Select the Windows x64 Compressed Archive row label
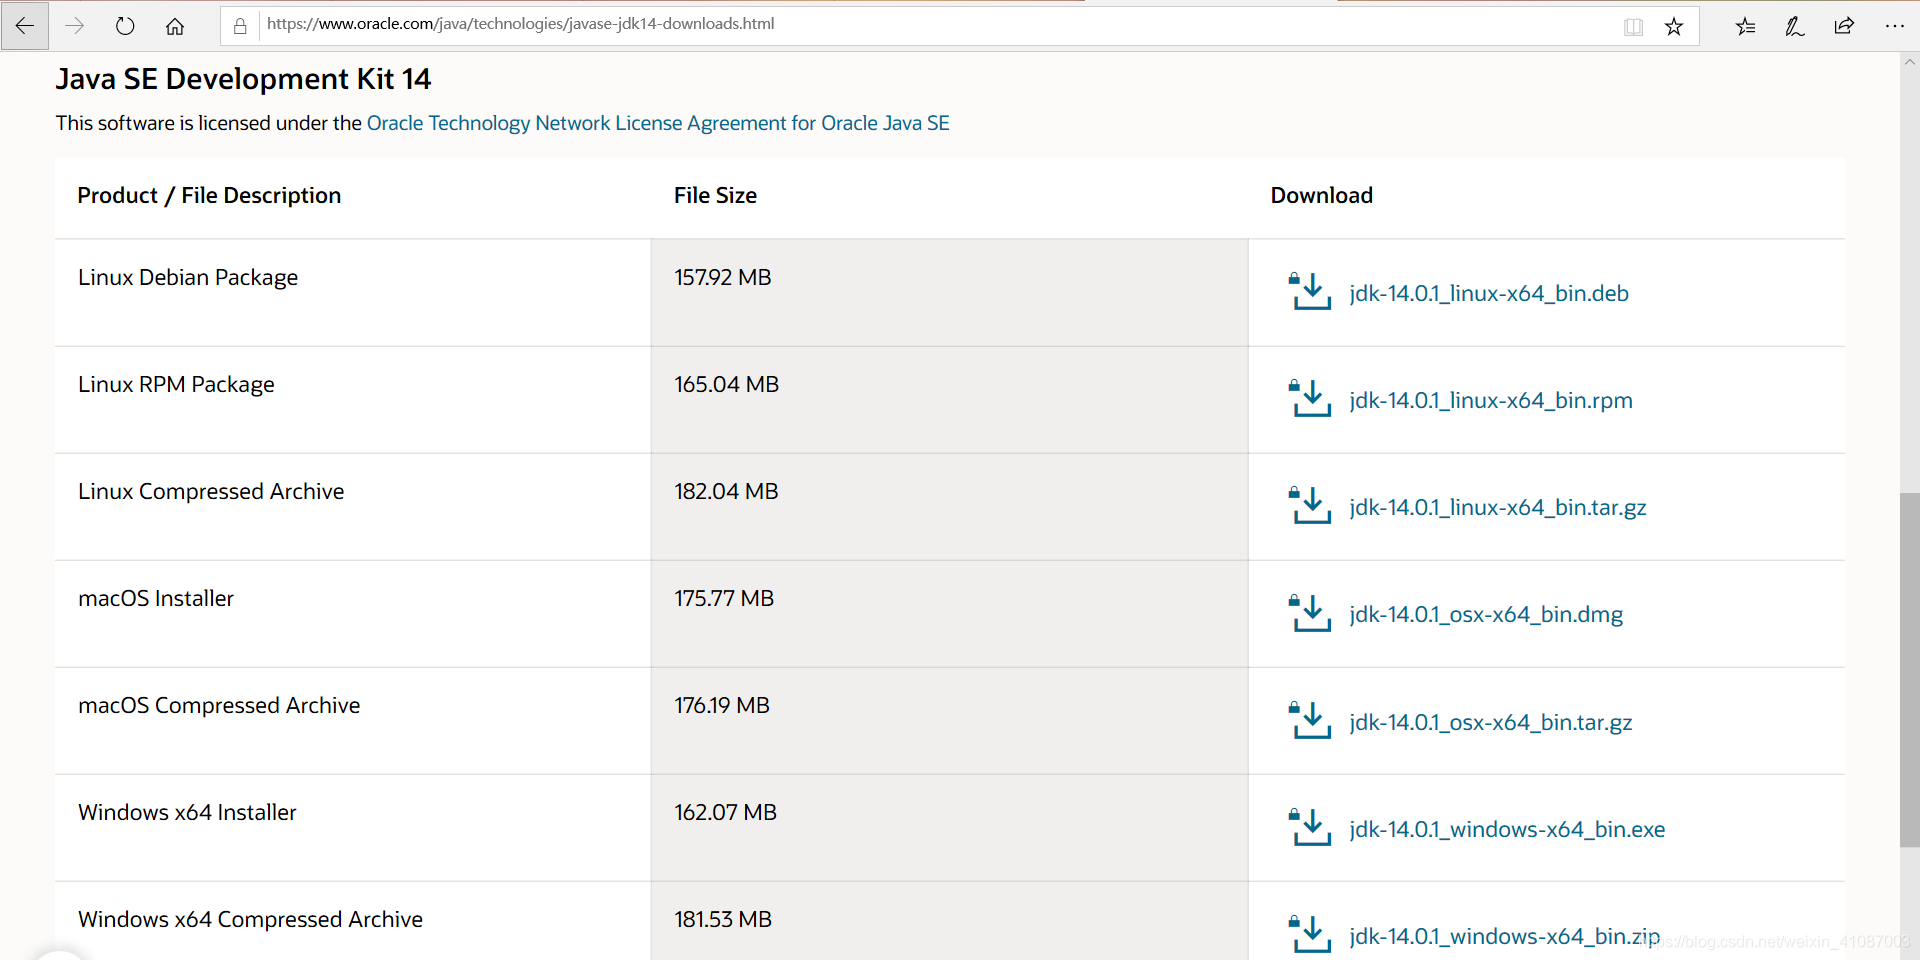This screenshot has height=960, width=1920. 250,919
